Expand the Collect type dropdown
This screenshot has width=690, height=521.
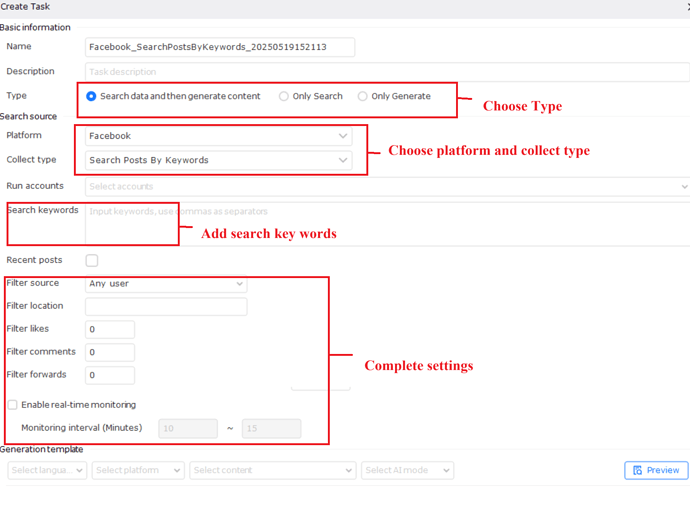coord(218,160)
